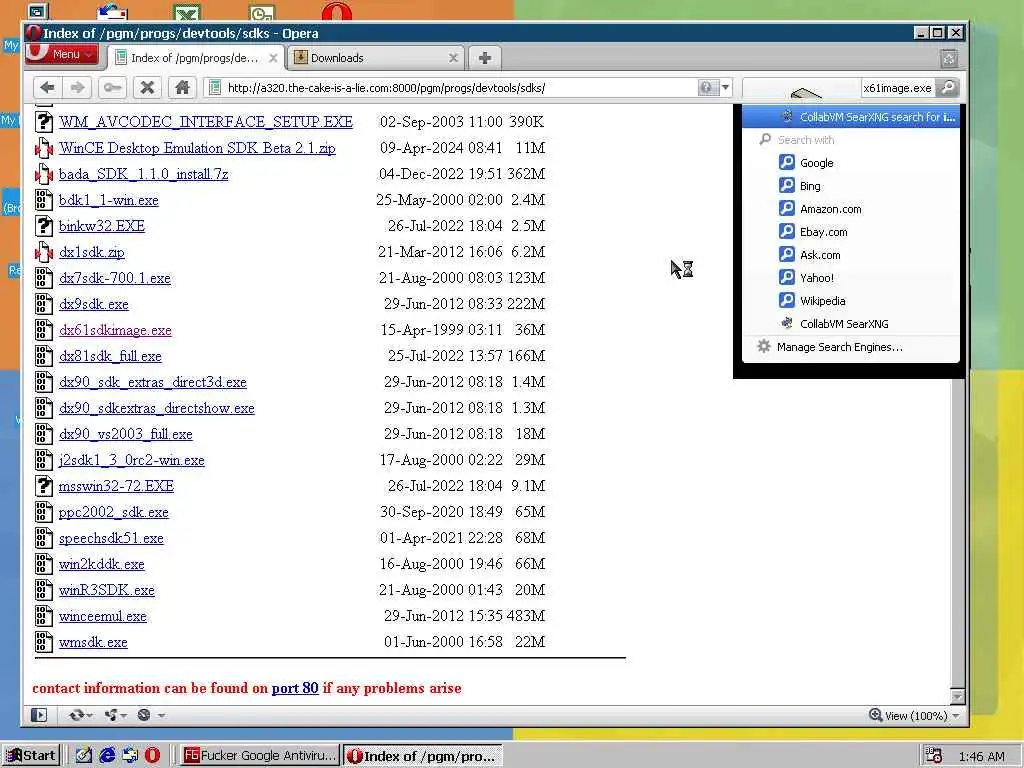
Task: Click speechsdk51.exe link
Action: (111, 539)
